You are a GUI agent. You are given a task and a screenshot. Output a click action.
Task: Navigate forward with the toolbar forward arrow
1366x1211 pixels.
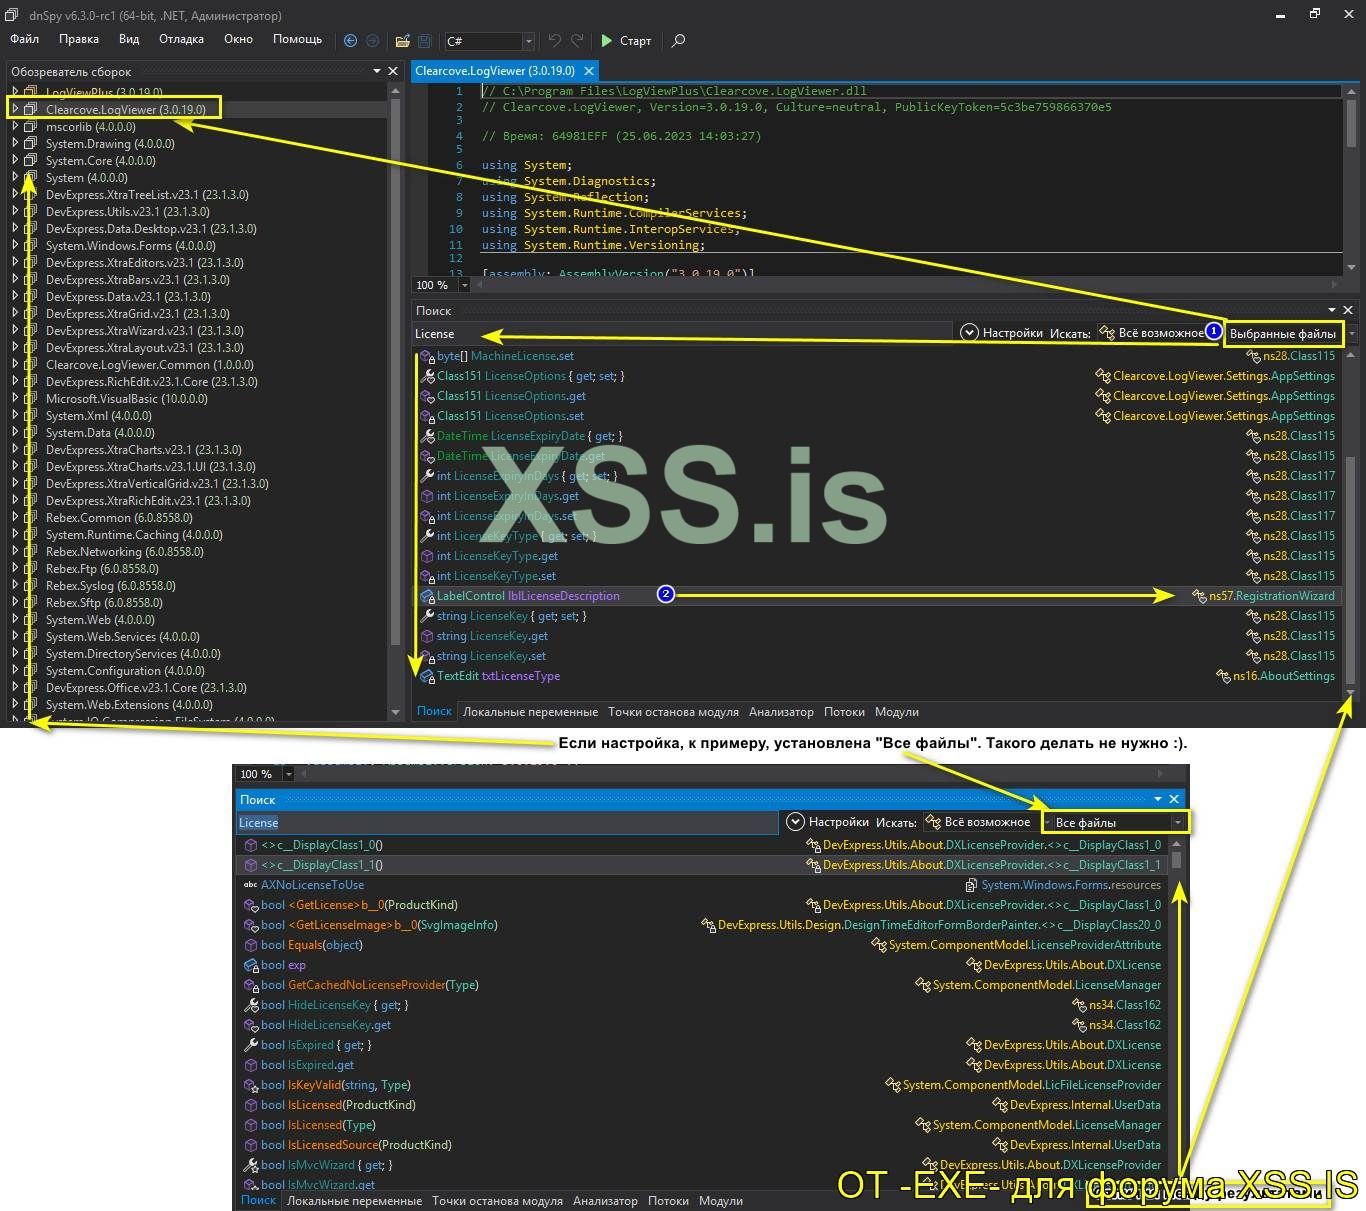[x=372, y=41]
